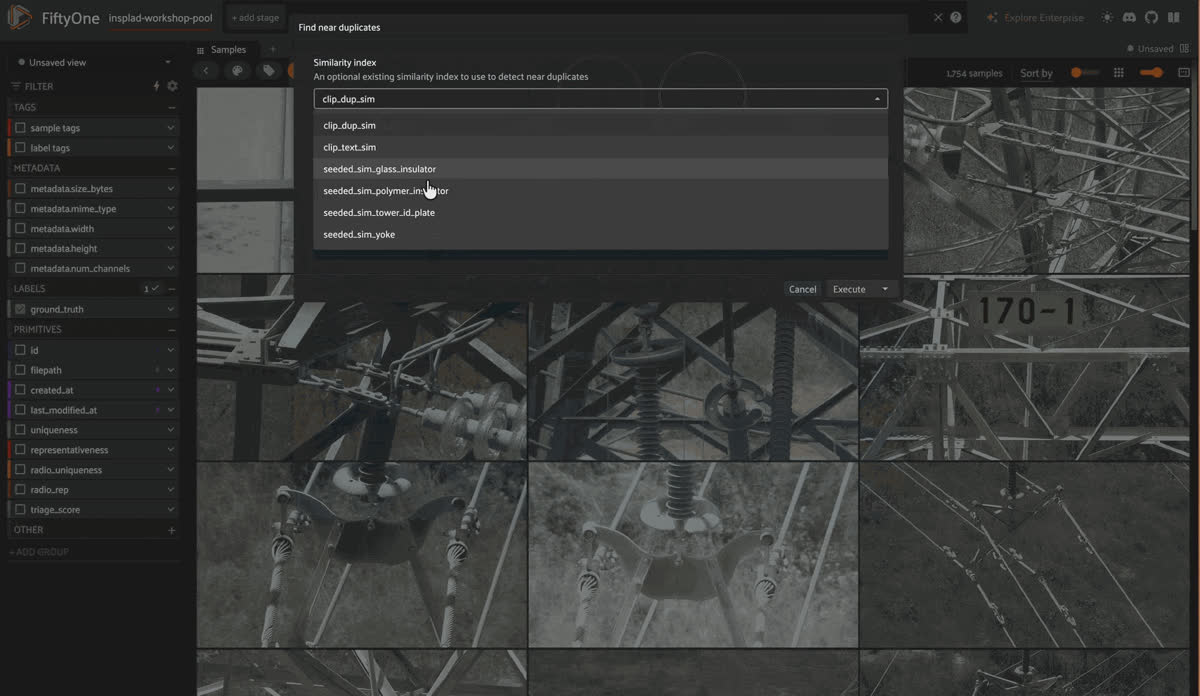Viewport: 1200px width, 696px height.
Task: Expand the sample tags filter chevron
Action: coord(171,128)
